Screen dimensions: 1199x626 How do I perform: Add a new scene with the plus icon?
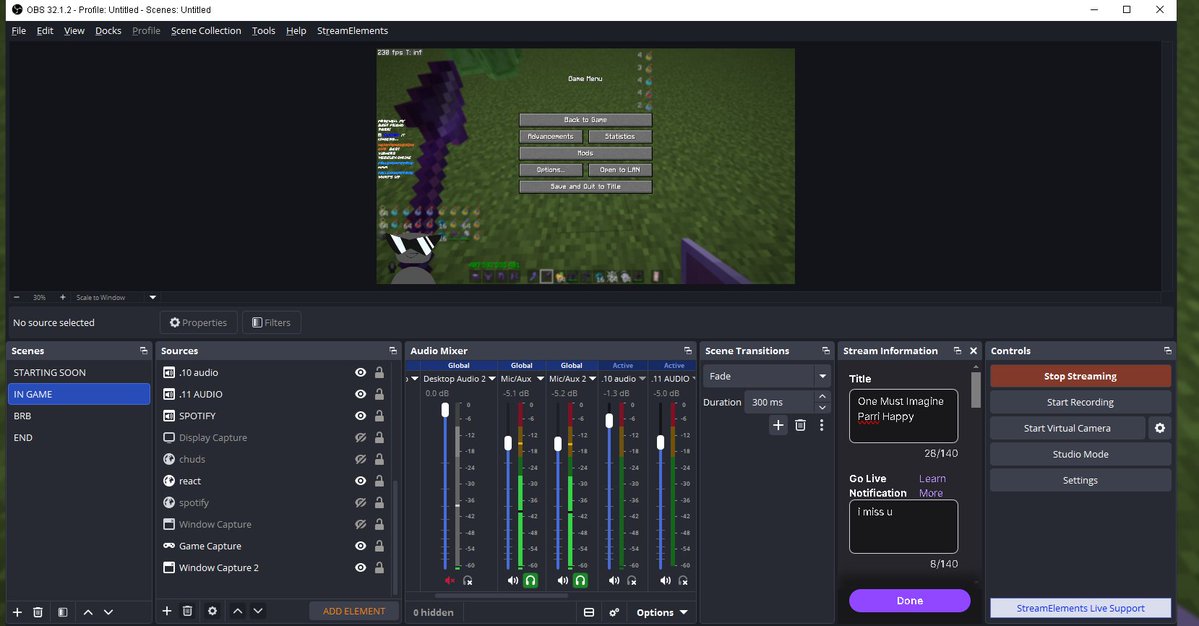pyautogui.click(x=17, y=612)
